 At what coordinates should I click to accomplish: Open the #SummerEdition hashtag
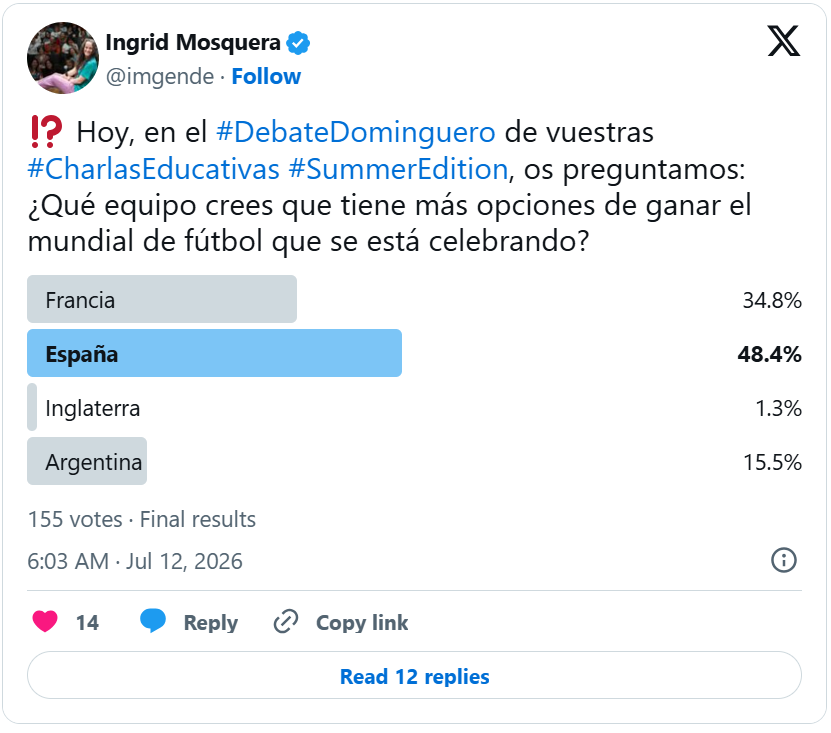[399, 169]
